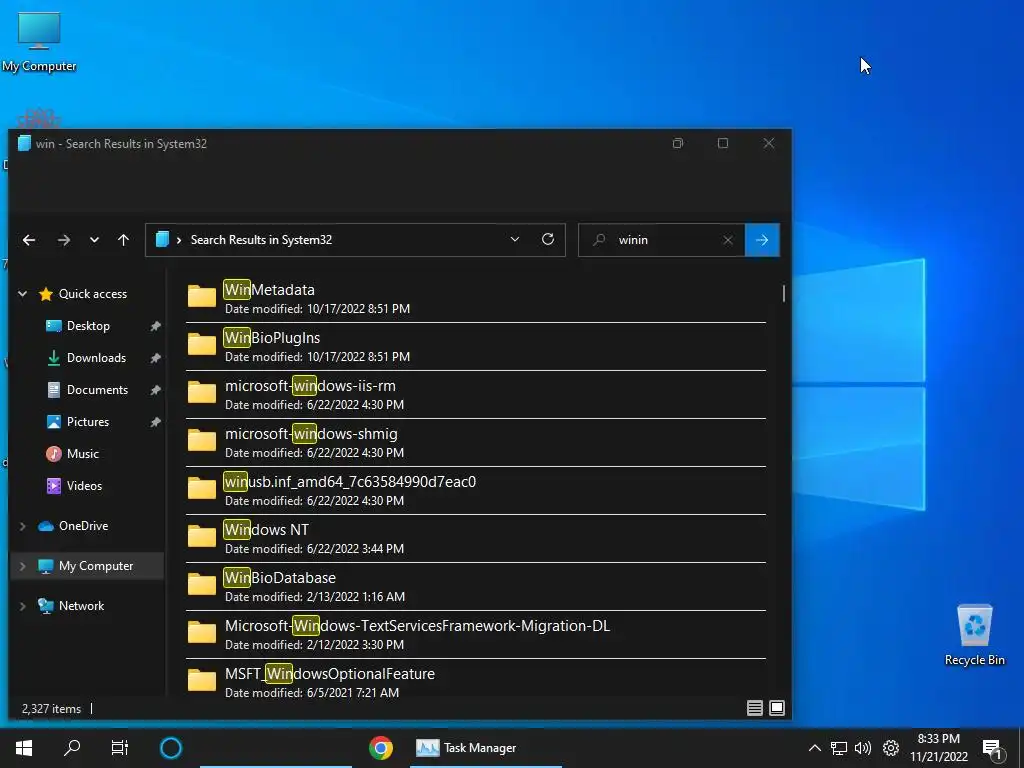Click the 2,327 items status text
Viewport: 1024px width, 768px height.
click(52, 709)
